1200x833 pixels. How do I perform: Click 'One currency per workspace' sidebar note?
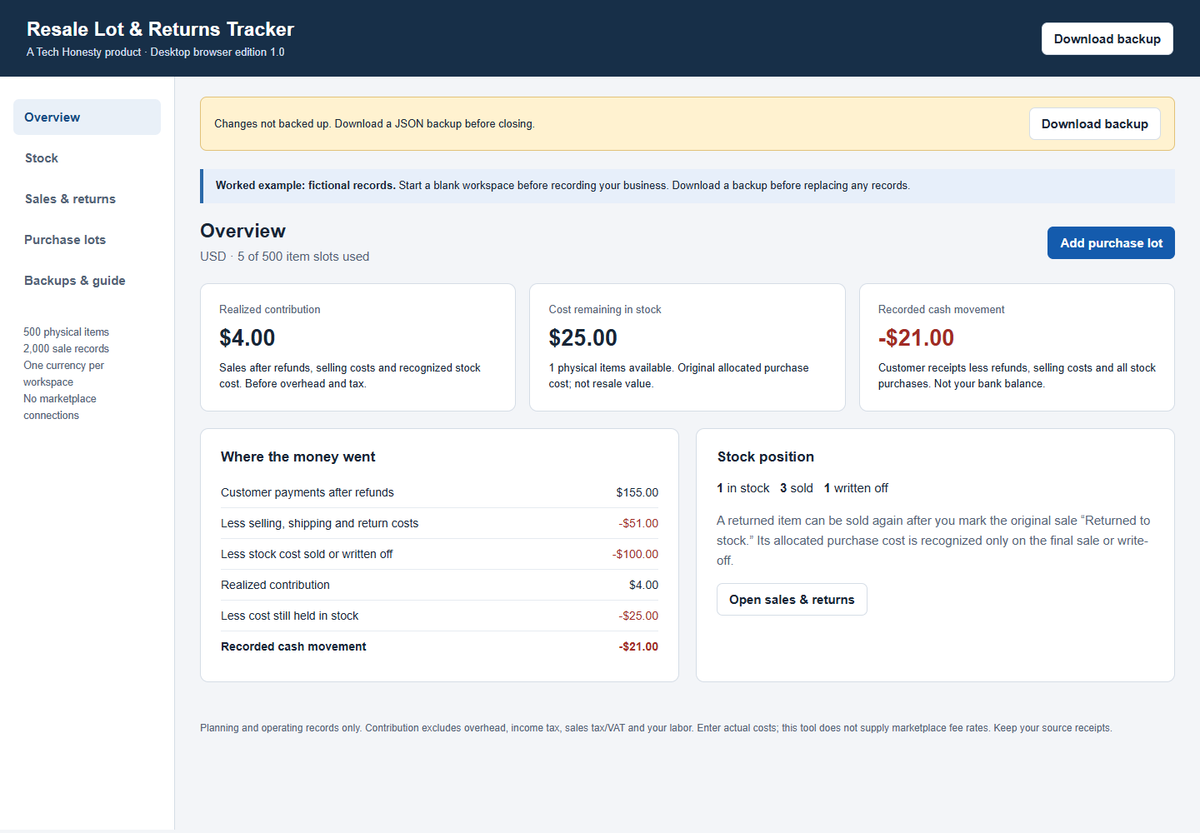click(64, 374)
